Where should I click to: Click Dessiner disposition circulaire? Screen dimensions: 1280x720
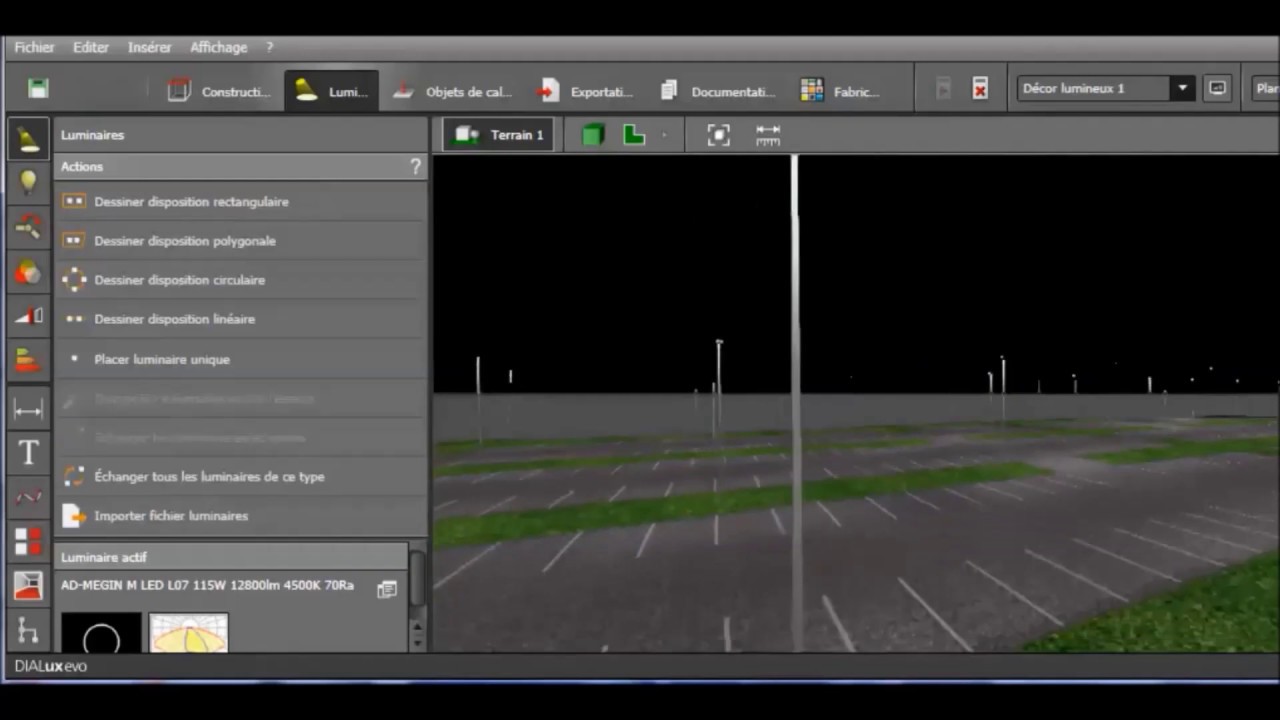241,280
